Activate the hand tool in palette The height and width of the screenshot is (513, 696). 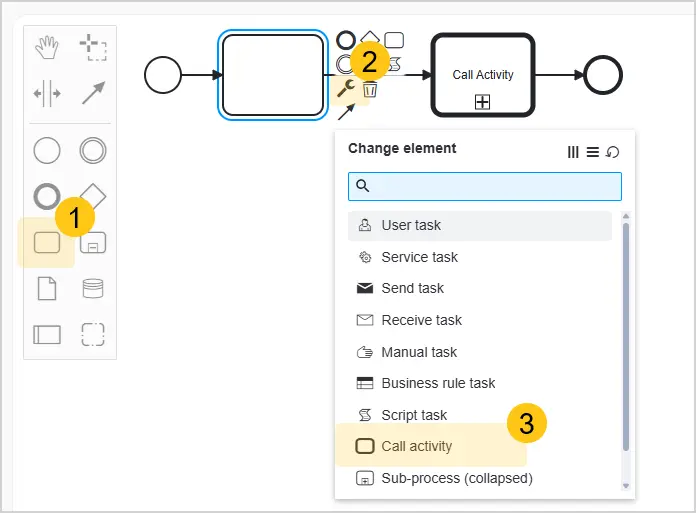coord(47,47)
